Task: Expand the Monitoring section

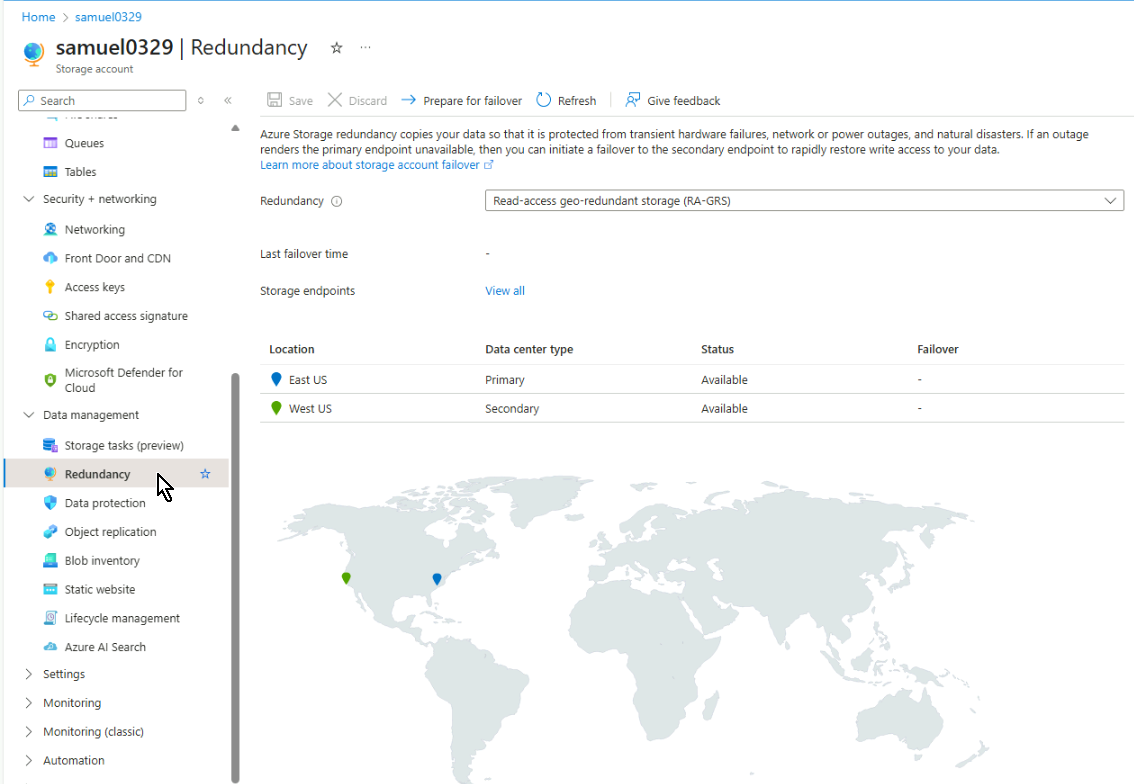Action: click(x=29, y=703)
